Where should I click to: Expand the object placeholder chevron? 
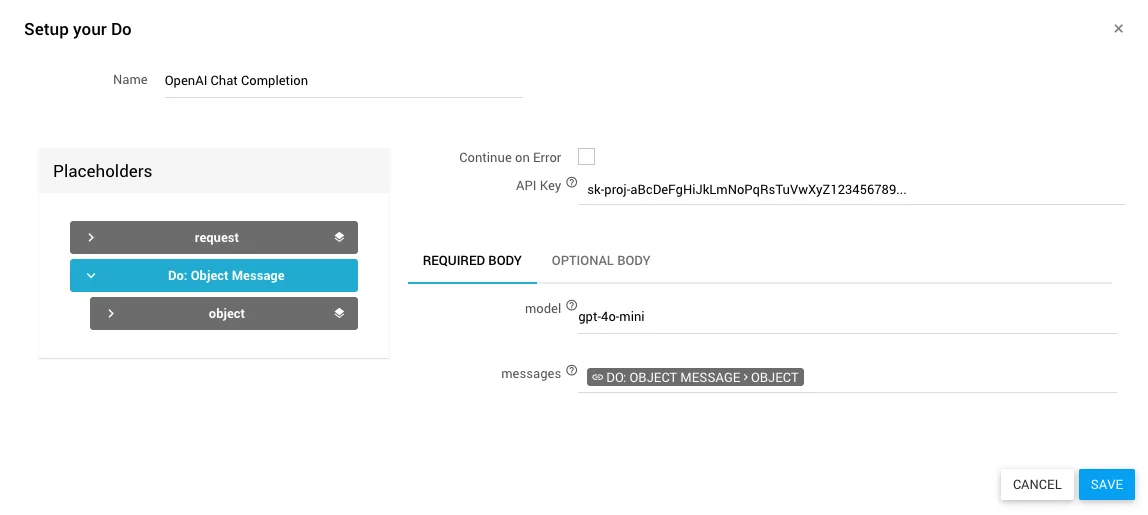(x=111, y=313)
